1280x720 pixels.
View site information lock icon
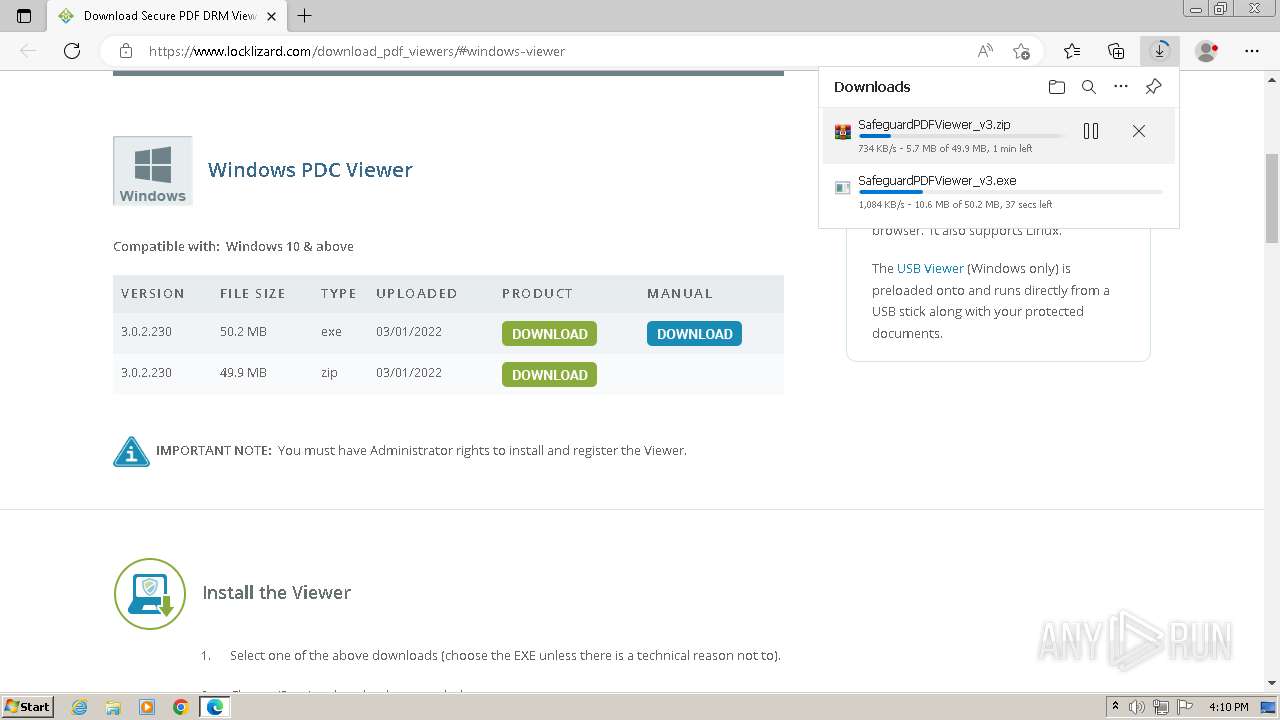(126, 51)
